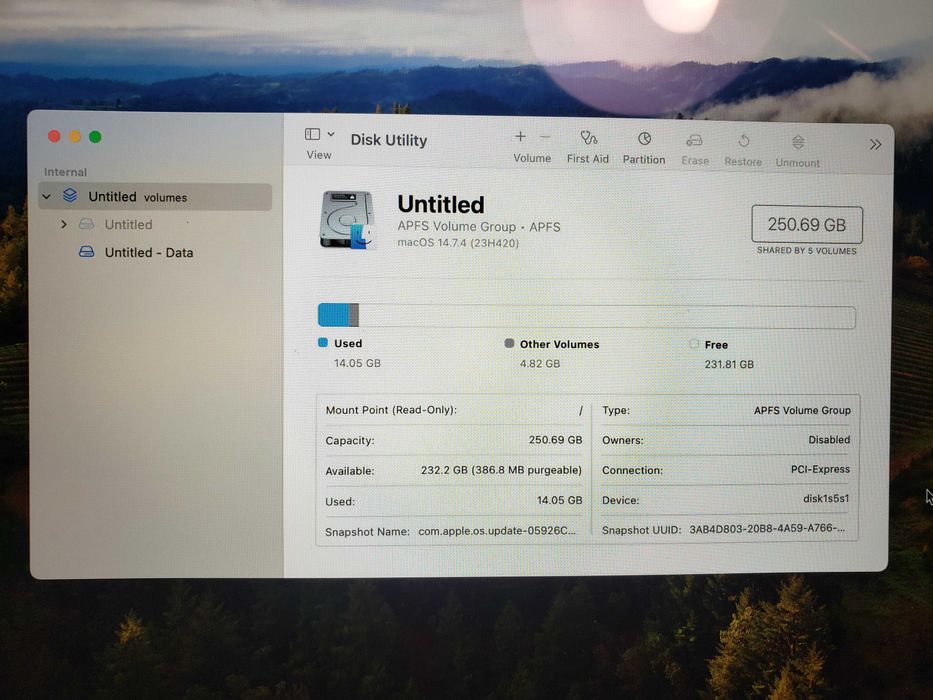Click the Internal sidebar section header
933x700 pixels.
point(65,172)
